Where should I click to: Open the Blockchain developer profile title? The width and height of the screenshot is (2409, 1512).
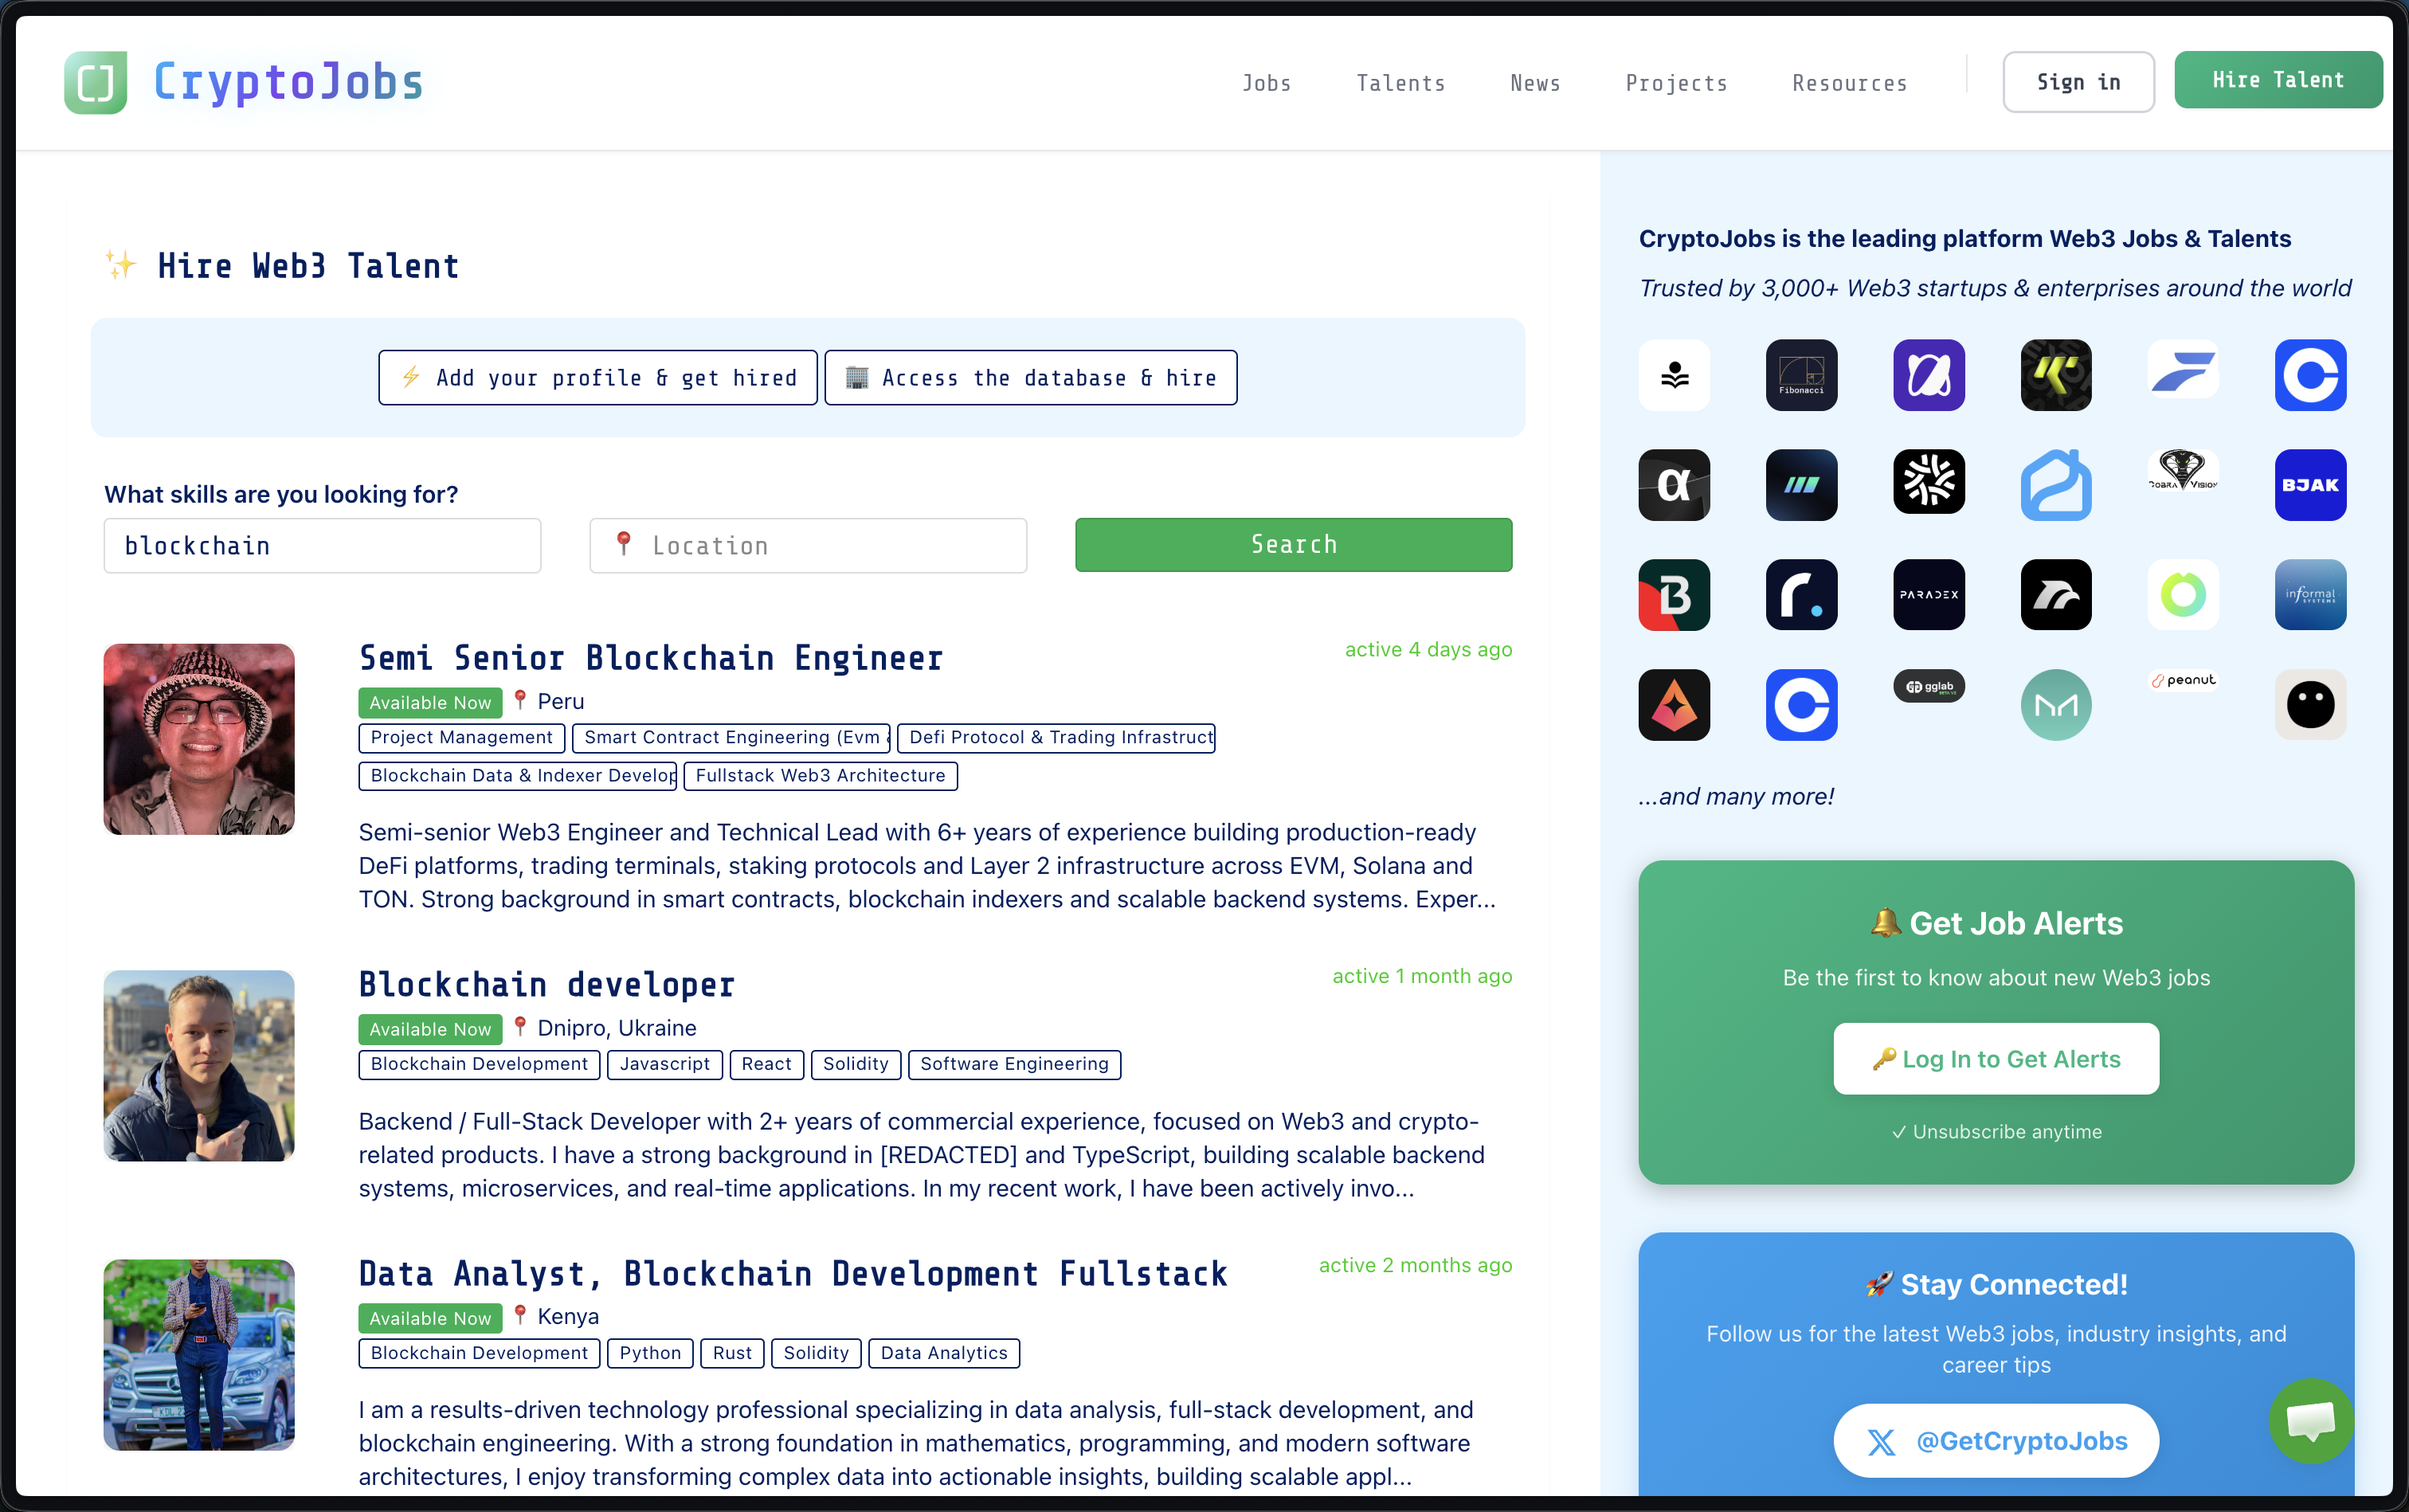pyautogui.click(x=547, y=985)
